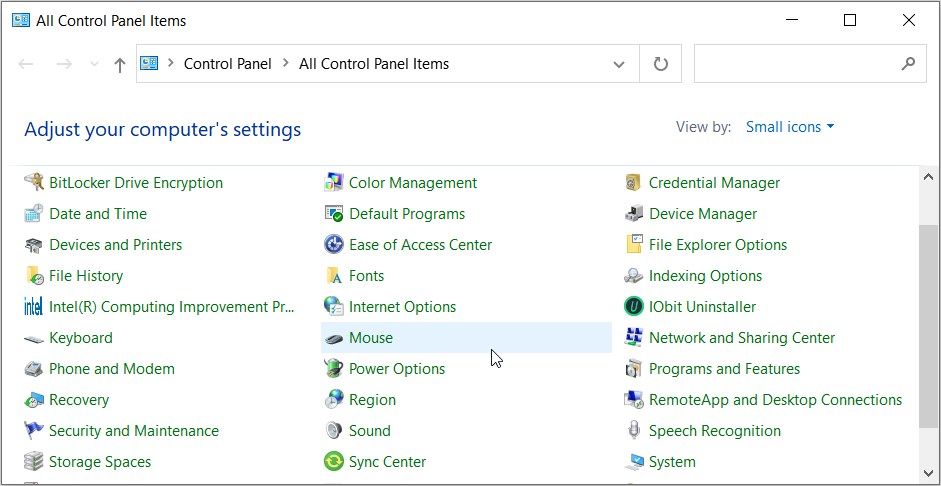Open the Network and Sharing Center link
This screenshot has width=941, height=486.
[x=741, y=338]
